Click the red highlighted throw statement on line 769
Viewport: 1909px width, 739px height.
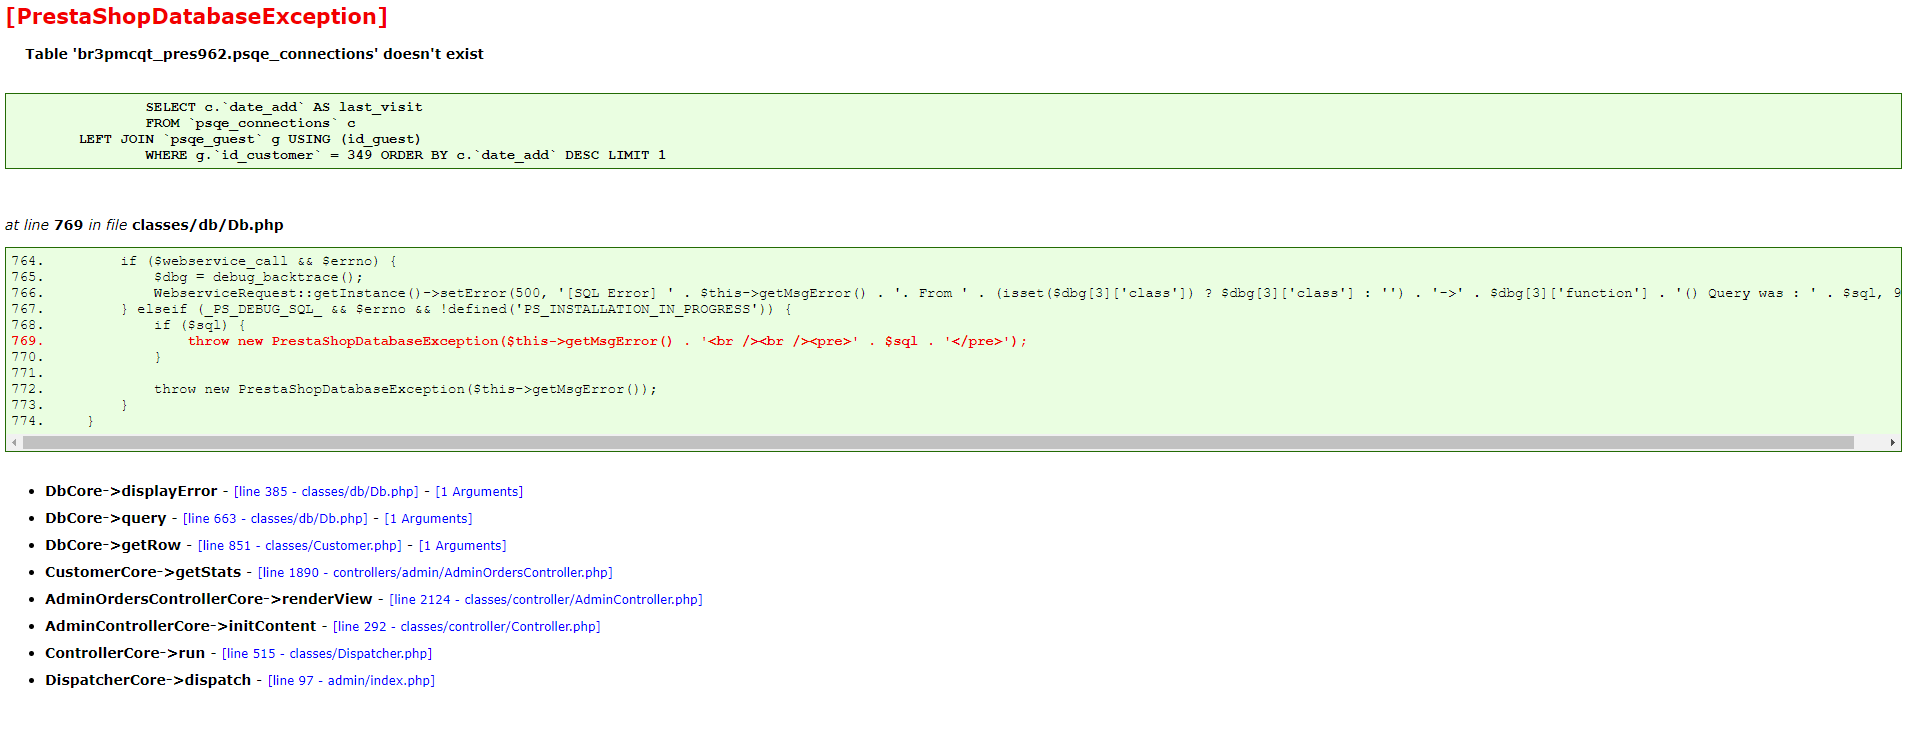607,341
